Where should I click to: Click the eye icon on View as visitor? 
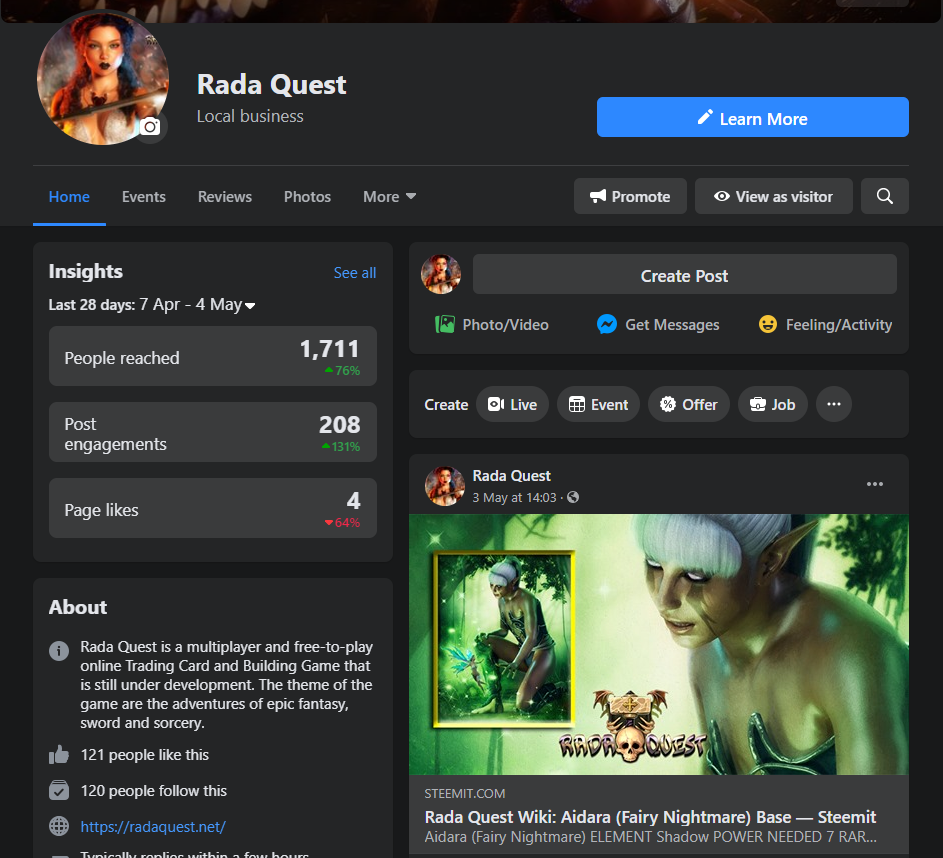[x=722, y=197]
